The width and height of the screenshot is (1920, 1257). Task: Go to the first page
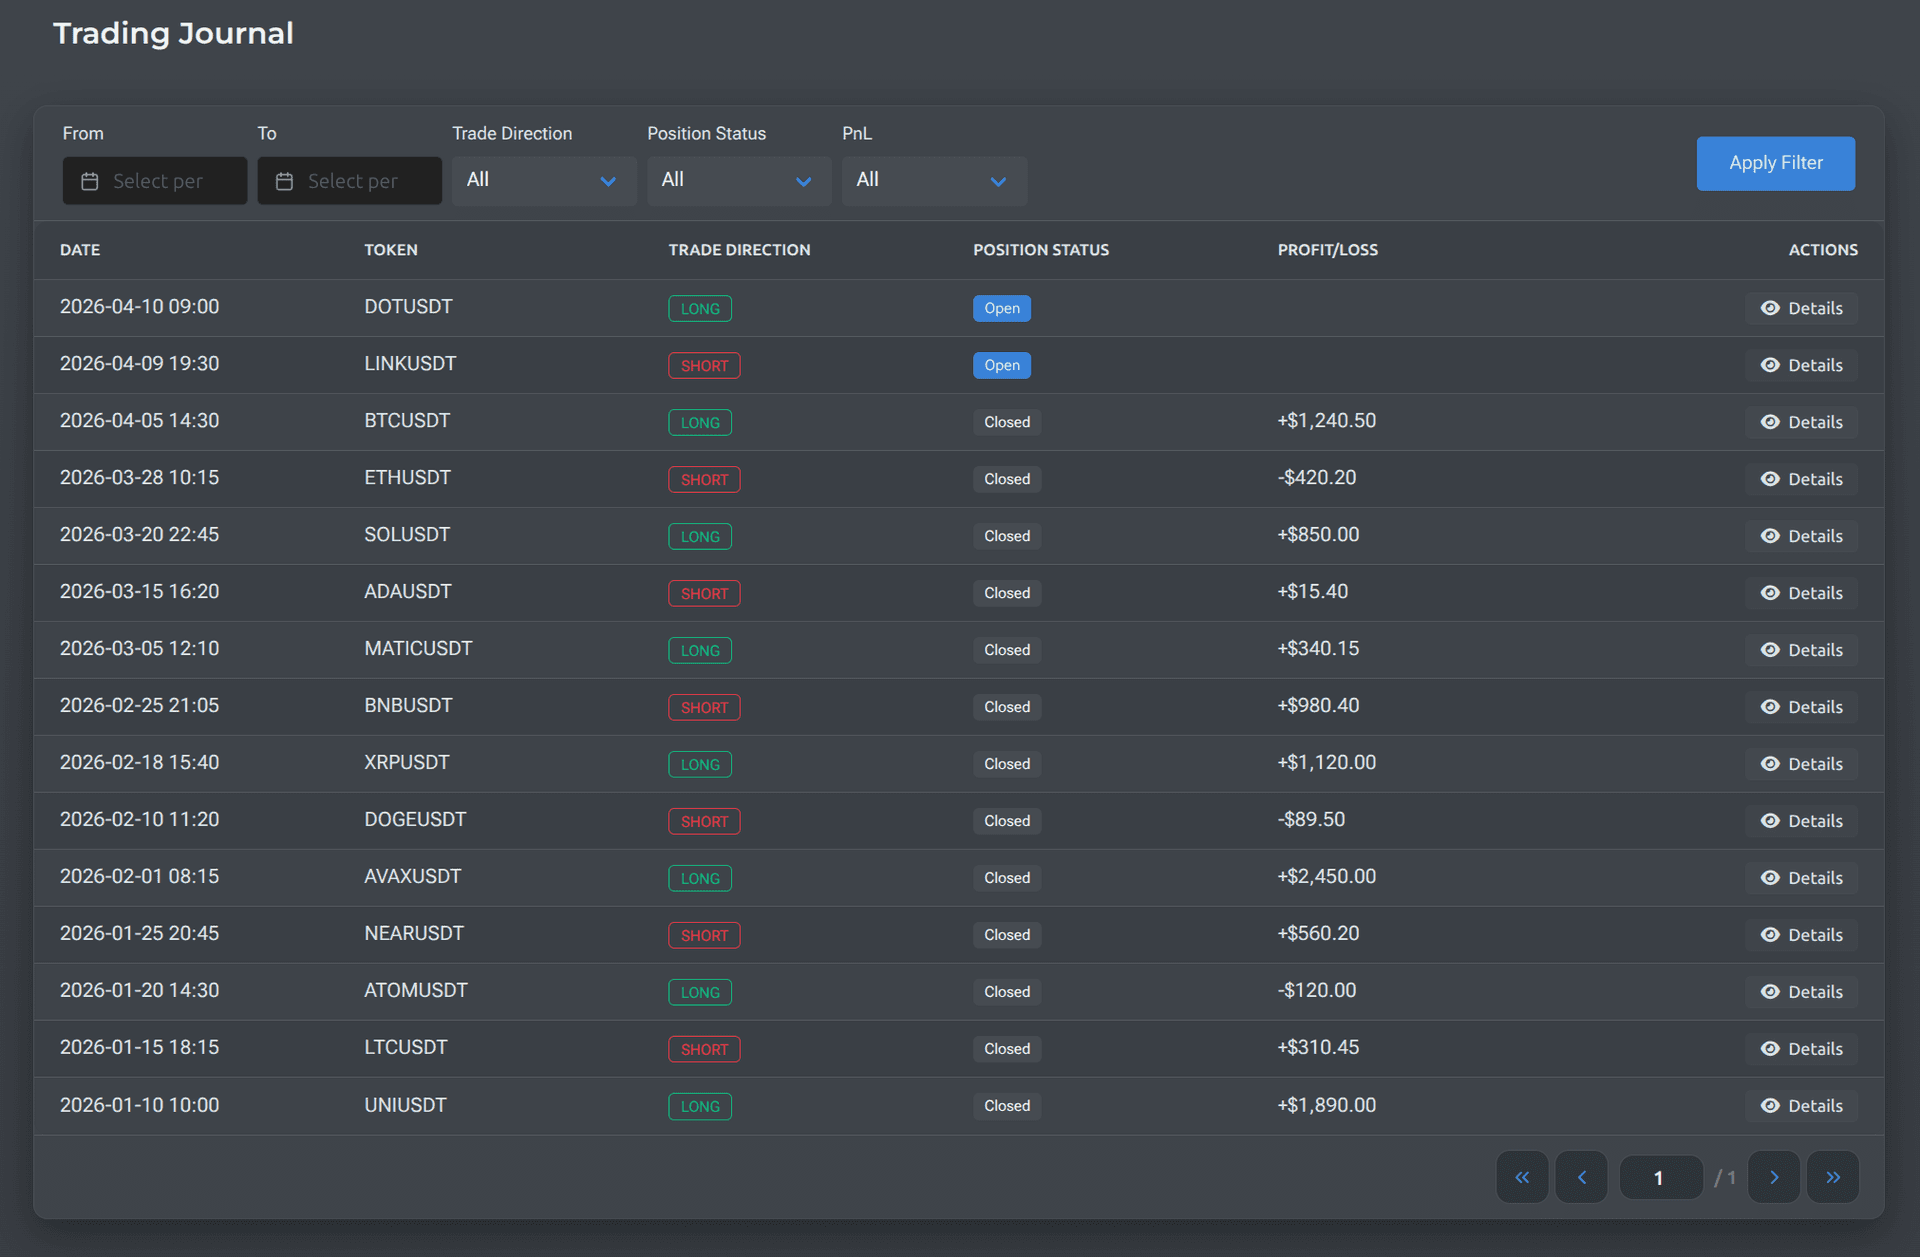(x=1522, y=1177)
